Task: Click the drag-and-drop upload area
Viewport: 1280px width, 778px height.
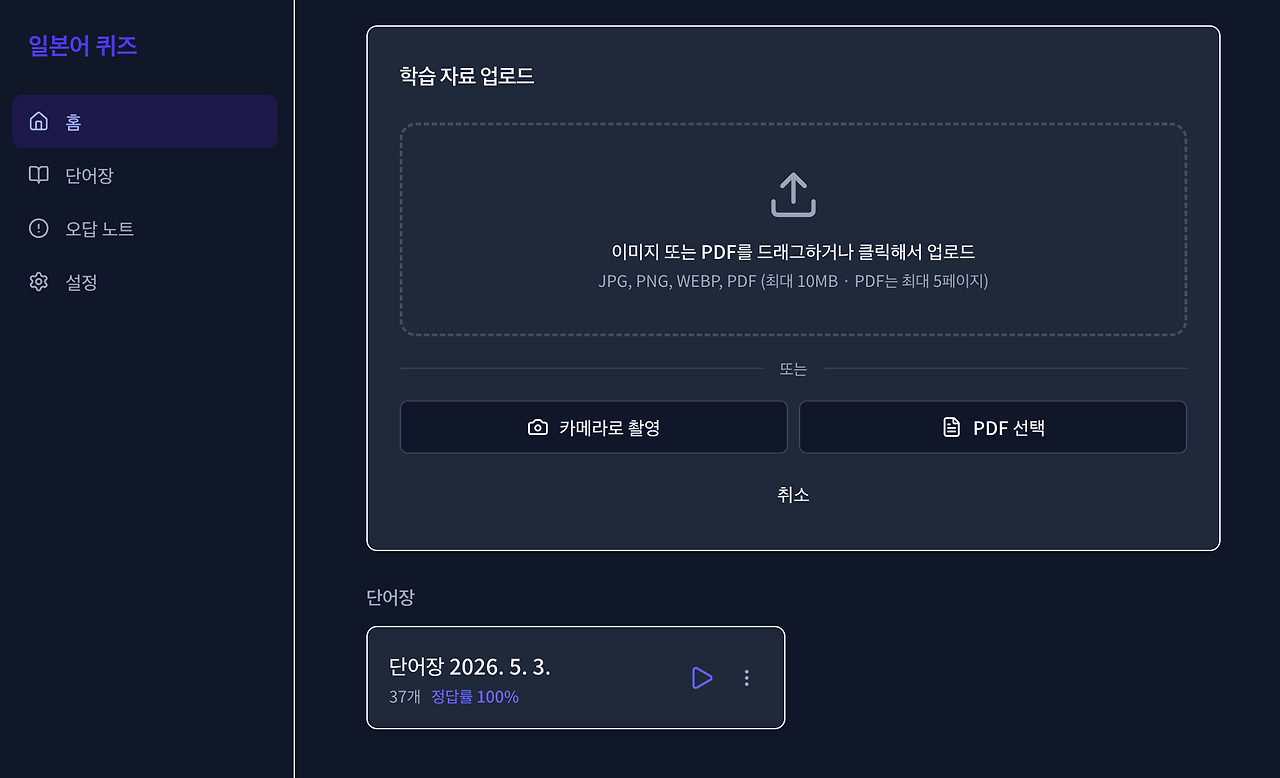Action: click(793, 230)
